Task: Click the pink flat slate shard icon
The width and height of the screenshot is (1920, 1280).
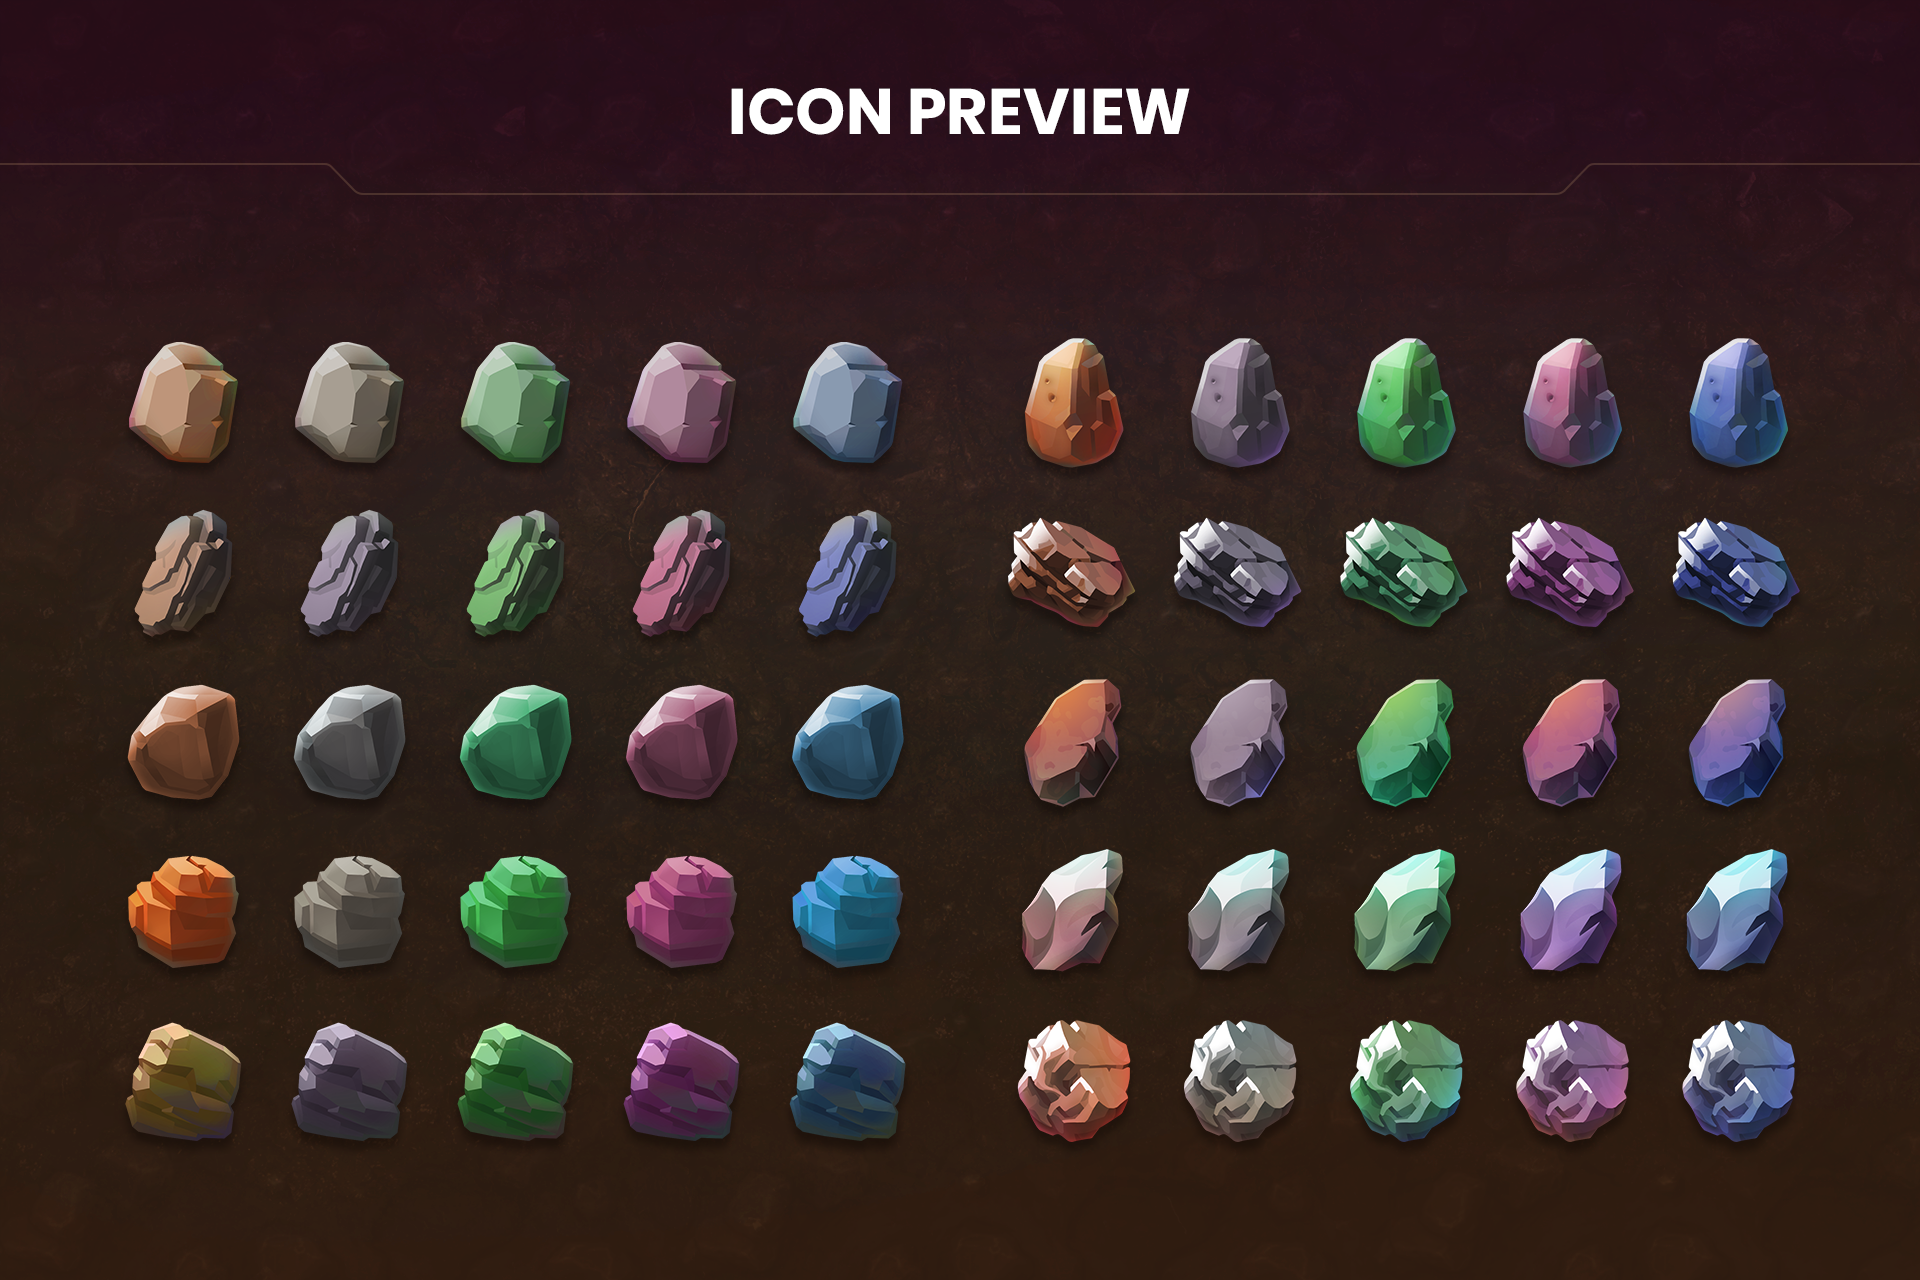Action: [680, 572]
